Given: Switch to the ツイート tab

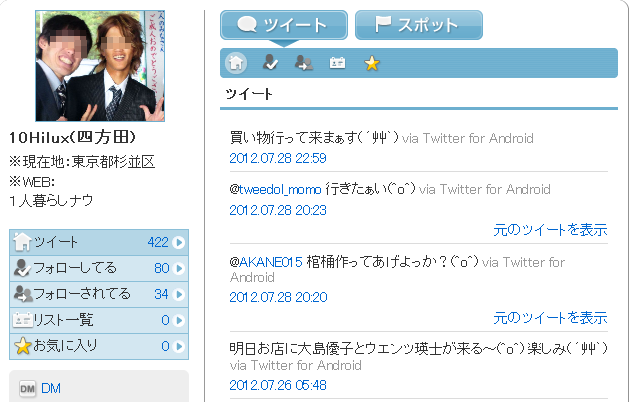Looking at the screenshot, I should coord(284,25).
